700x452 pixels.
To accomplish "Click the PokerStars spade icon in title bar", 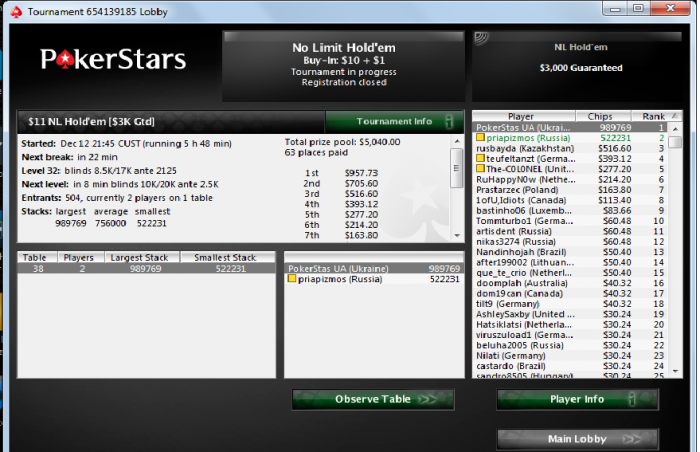I will [17, 12].
